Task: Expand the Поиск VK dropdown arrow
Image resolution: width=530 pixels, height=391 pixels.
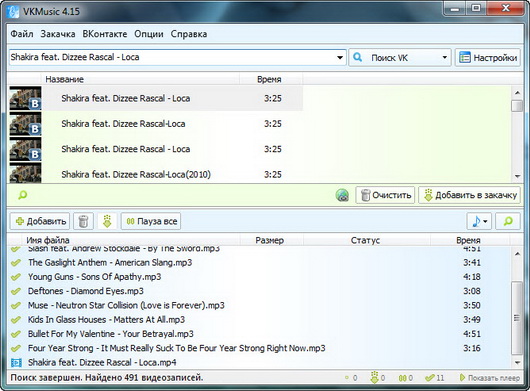Action: (445, 57)
